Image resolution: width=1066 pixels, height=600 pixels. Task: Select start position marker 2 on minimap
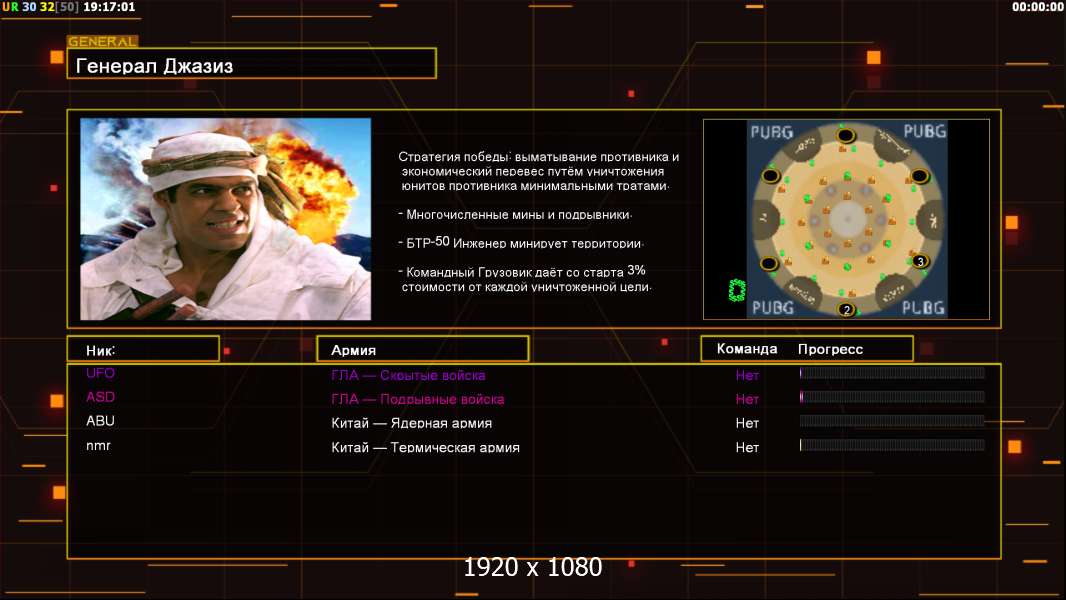tap(846, 310)
